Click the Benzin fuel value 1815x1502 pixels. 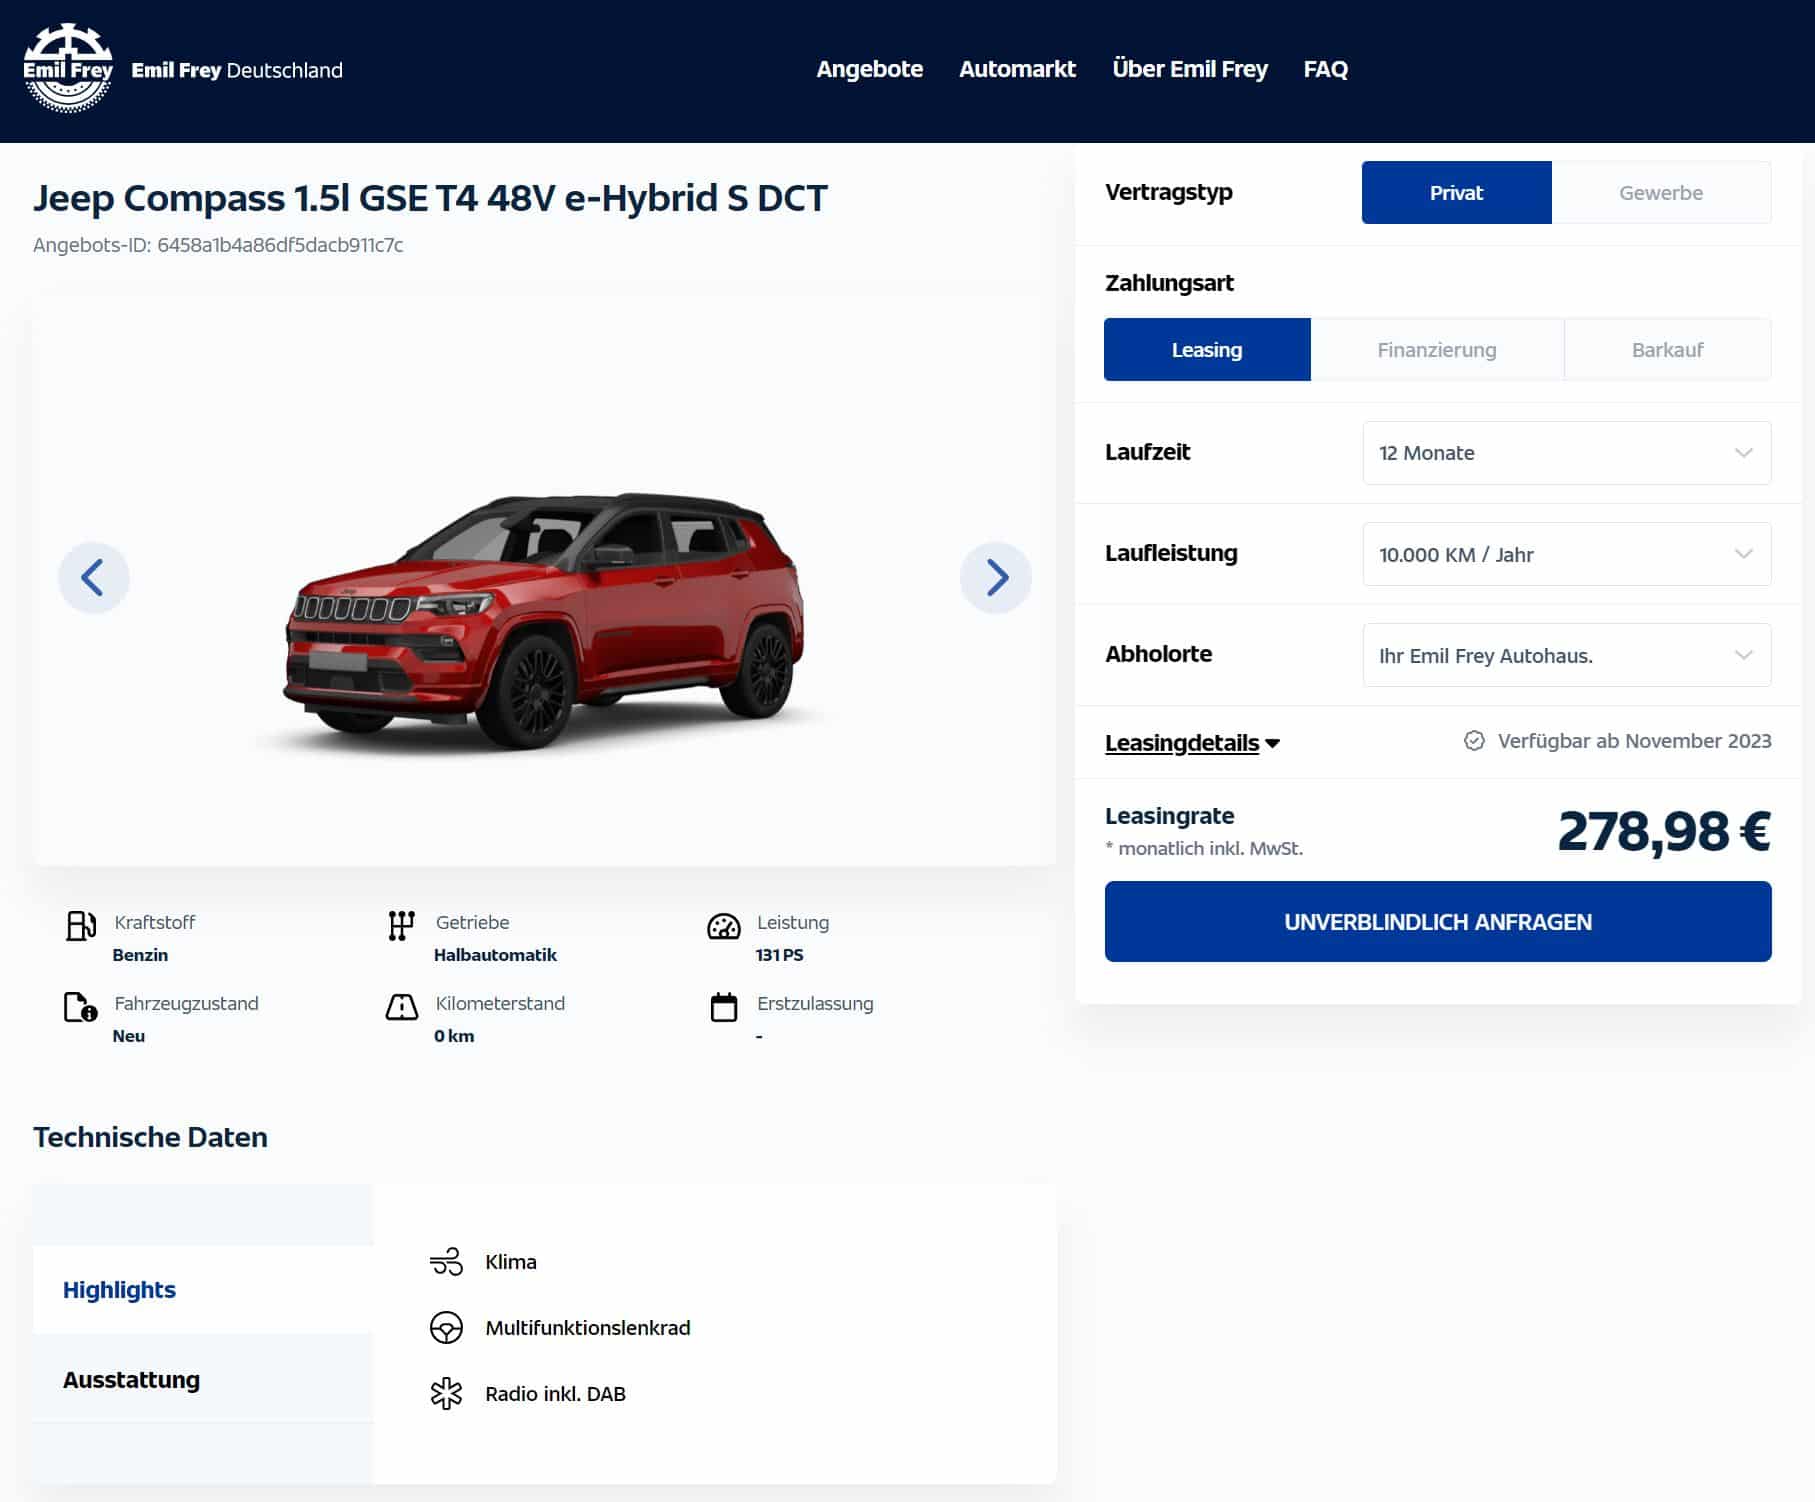[x=140, y=955]
